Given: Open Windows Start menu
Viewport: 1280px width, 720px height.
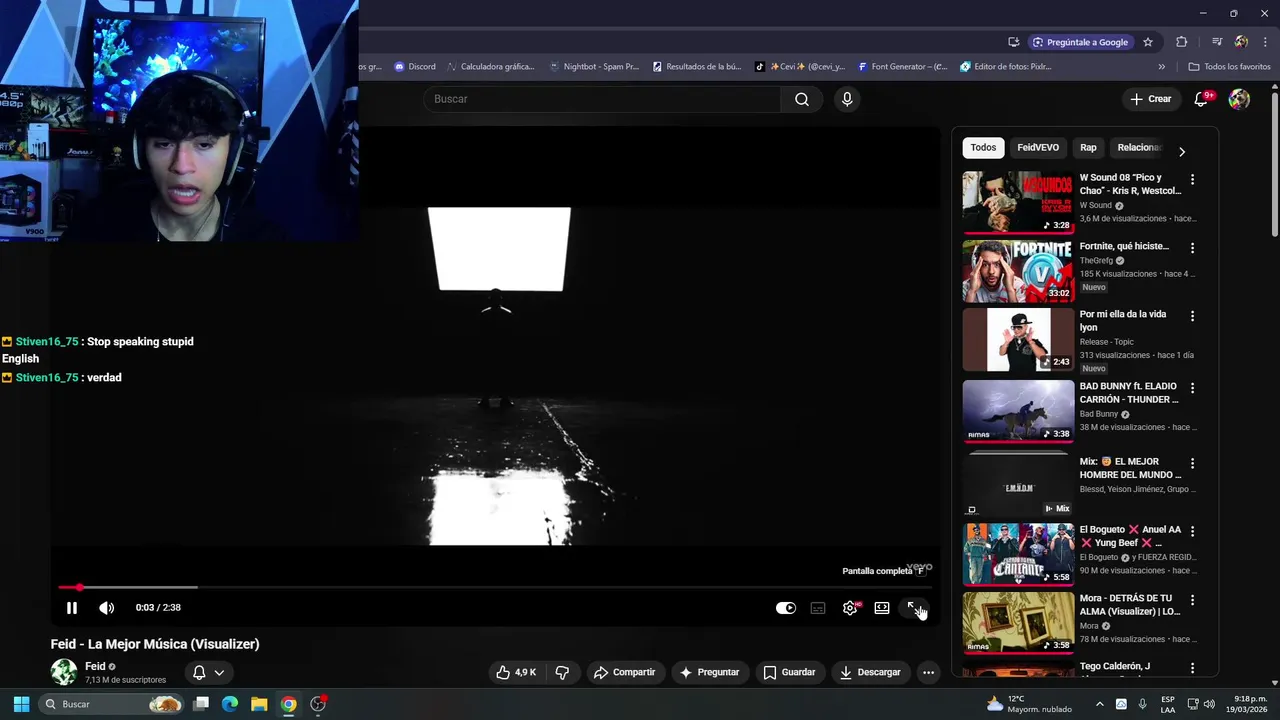Looking at the screenshot, I should 21,704.
